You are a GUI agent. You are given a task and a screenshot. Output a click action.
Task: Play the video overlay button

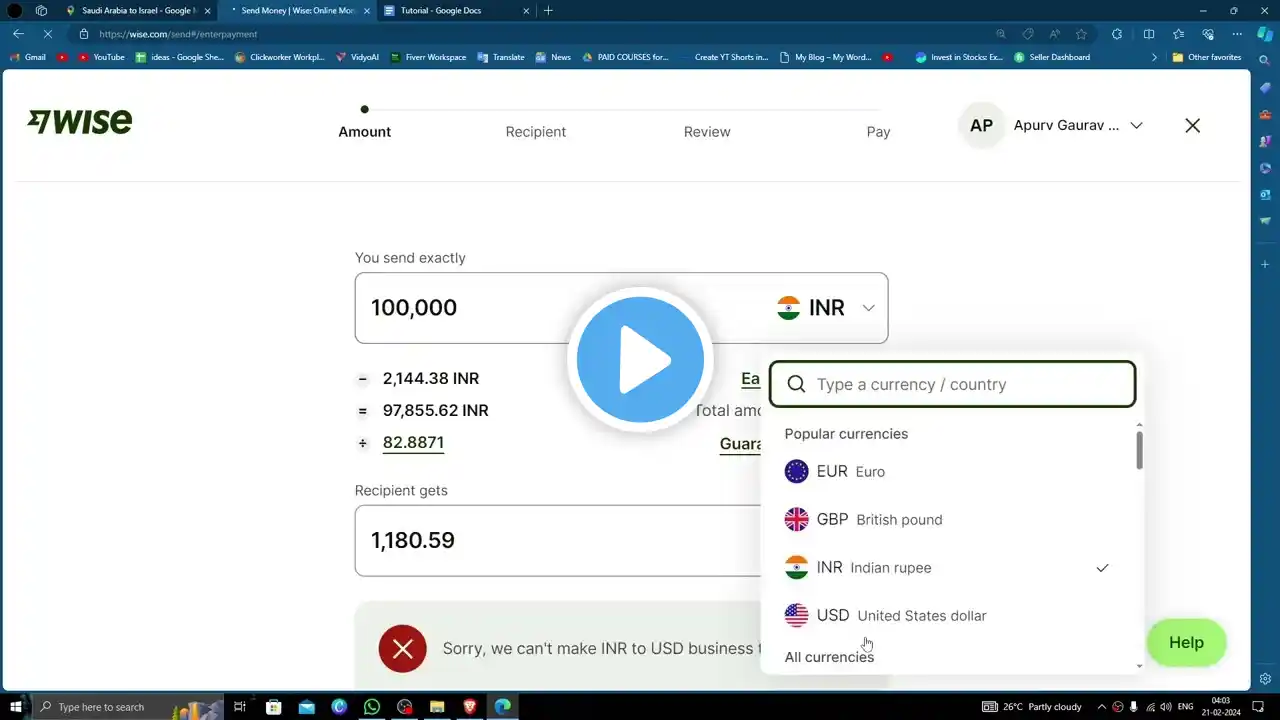[x=640, y=360]
